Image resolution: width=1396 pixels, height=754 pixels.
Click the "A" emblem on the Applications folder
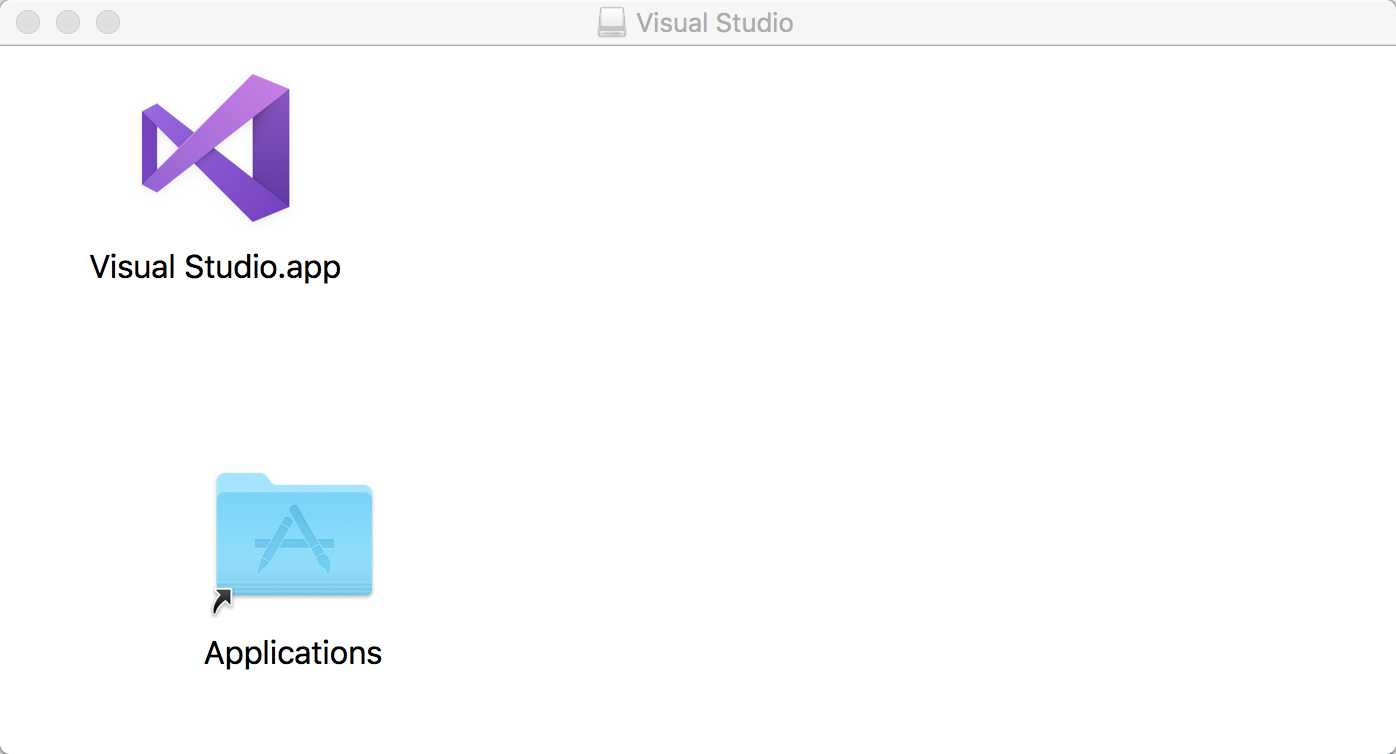(x=293, y=540)
